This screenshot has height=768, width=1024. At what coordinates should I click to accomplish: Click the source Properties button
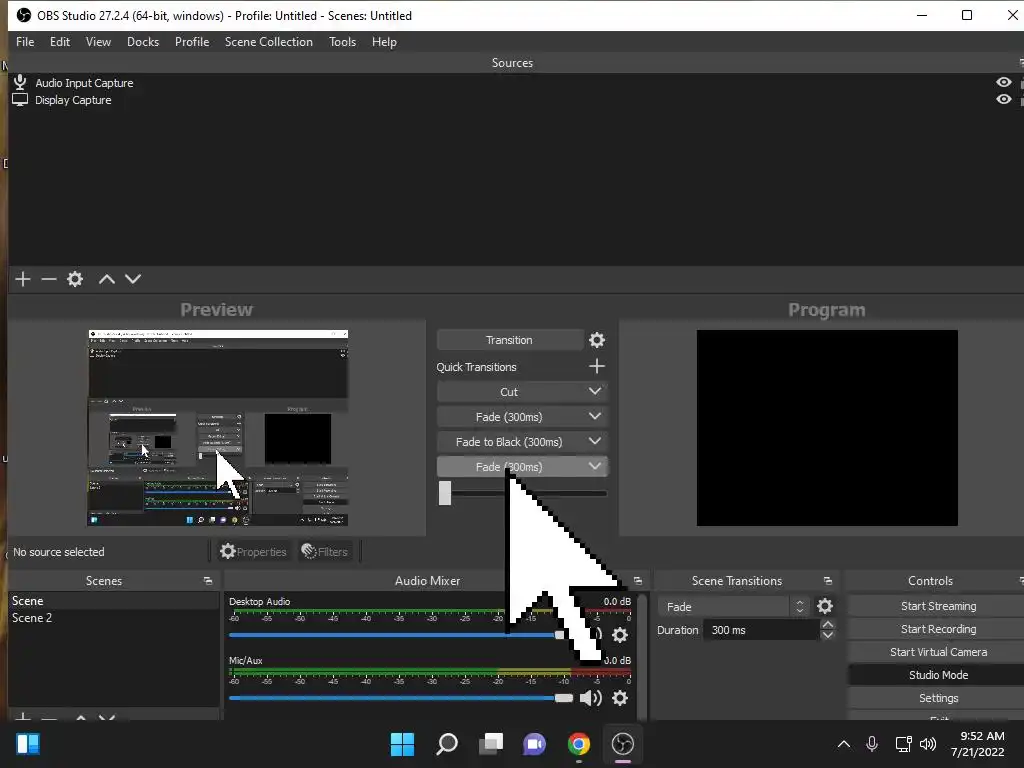253,552
